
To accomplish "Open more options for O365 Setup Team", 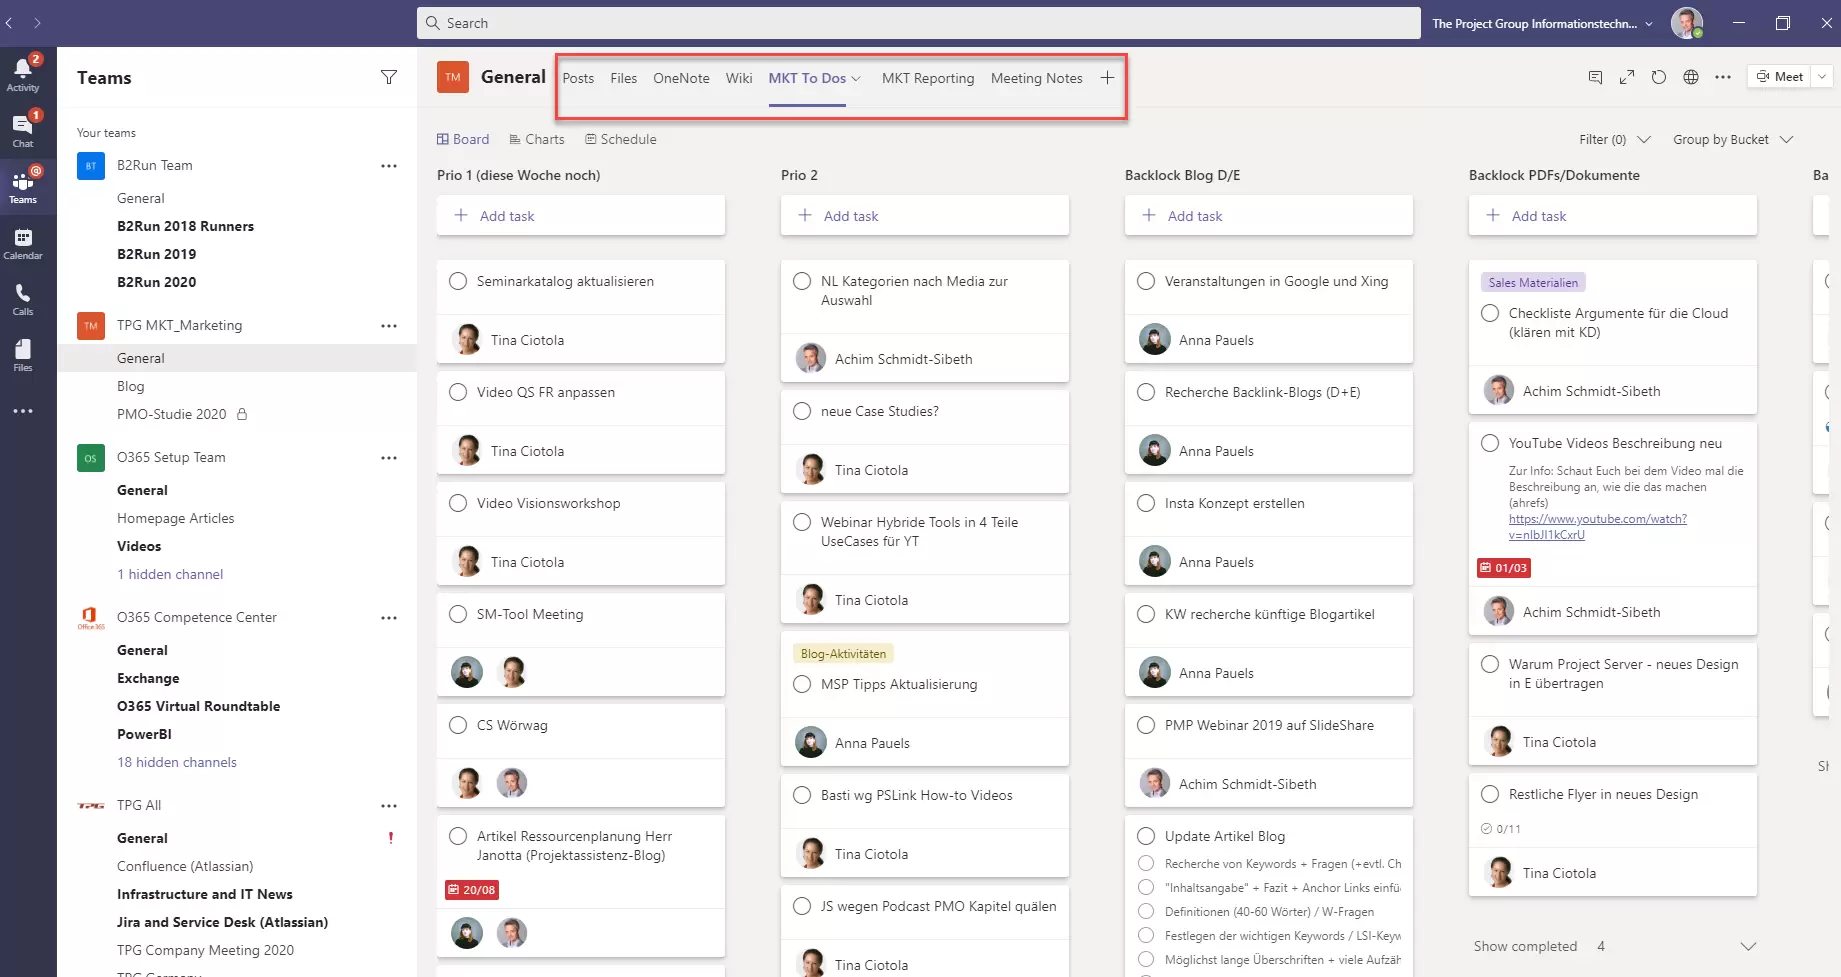I will [x=389, y=458].
